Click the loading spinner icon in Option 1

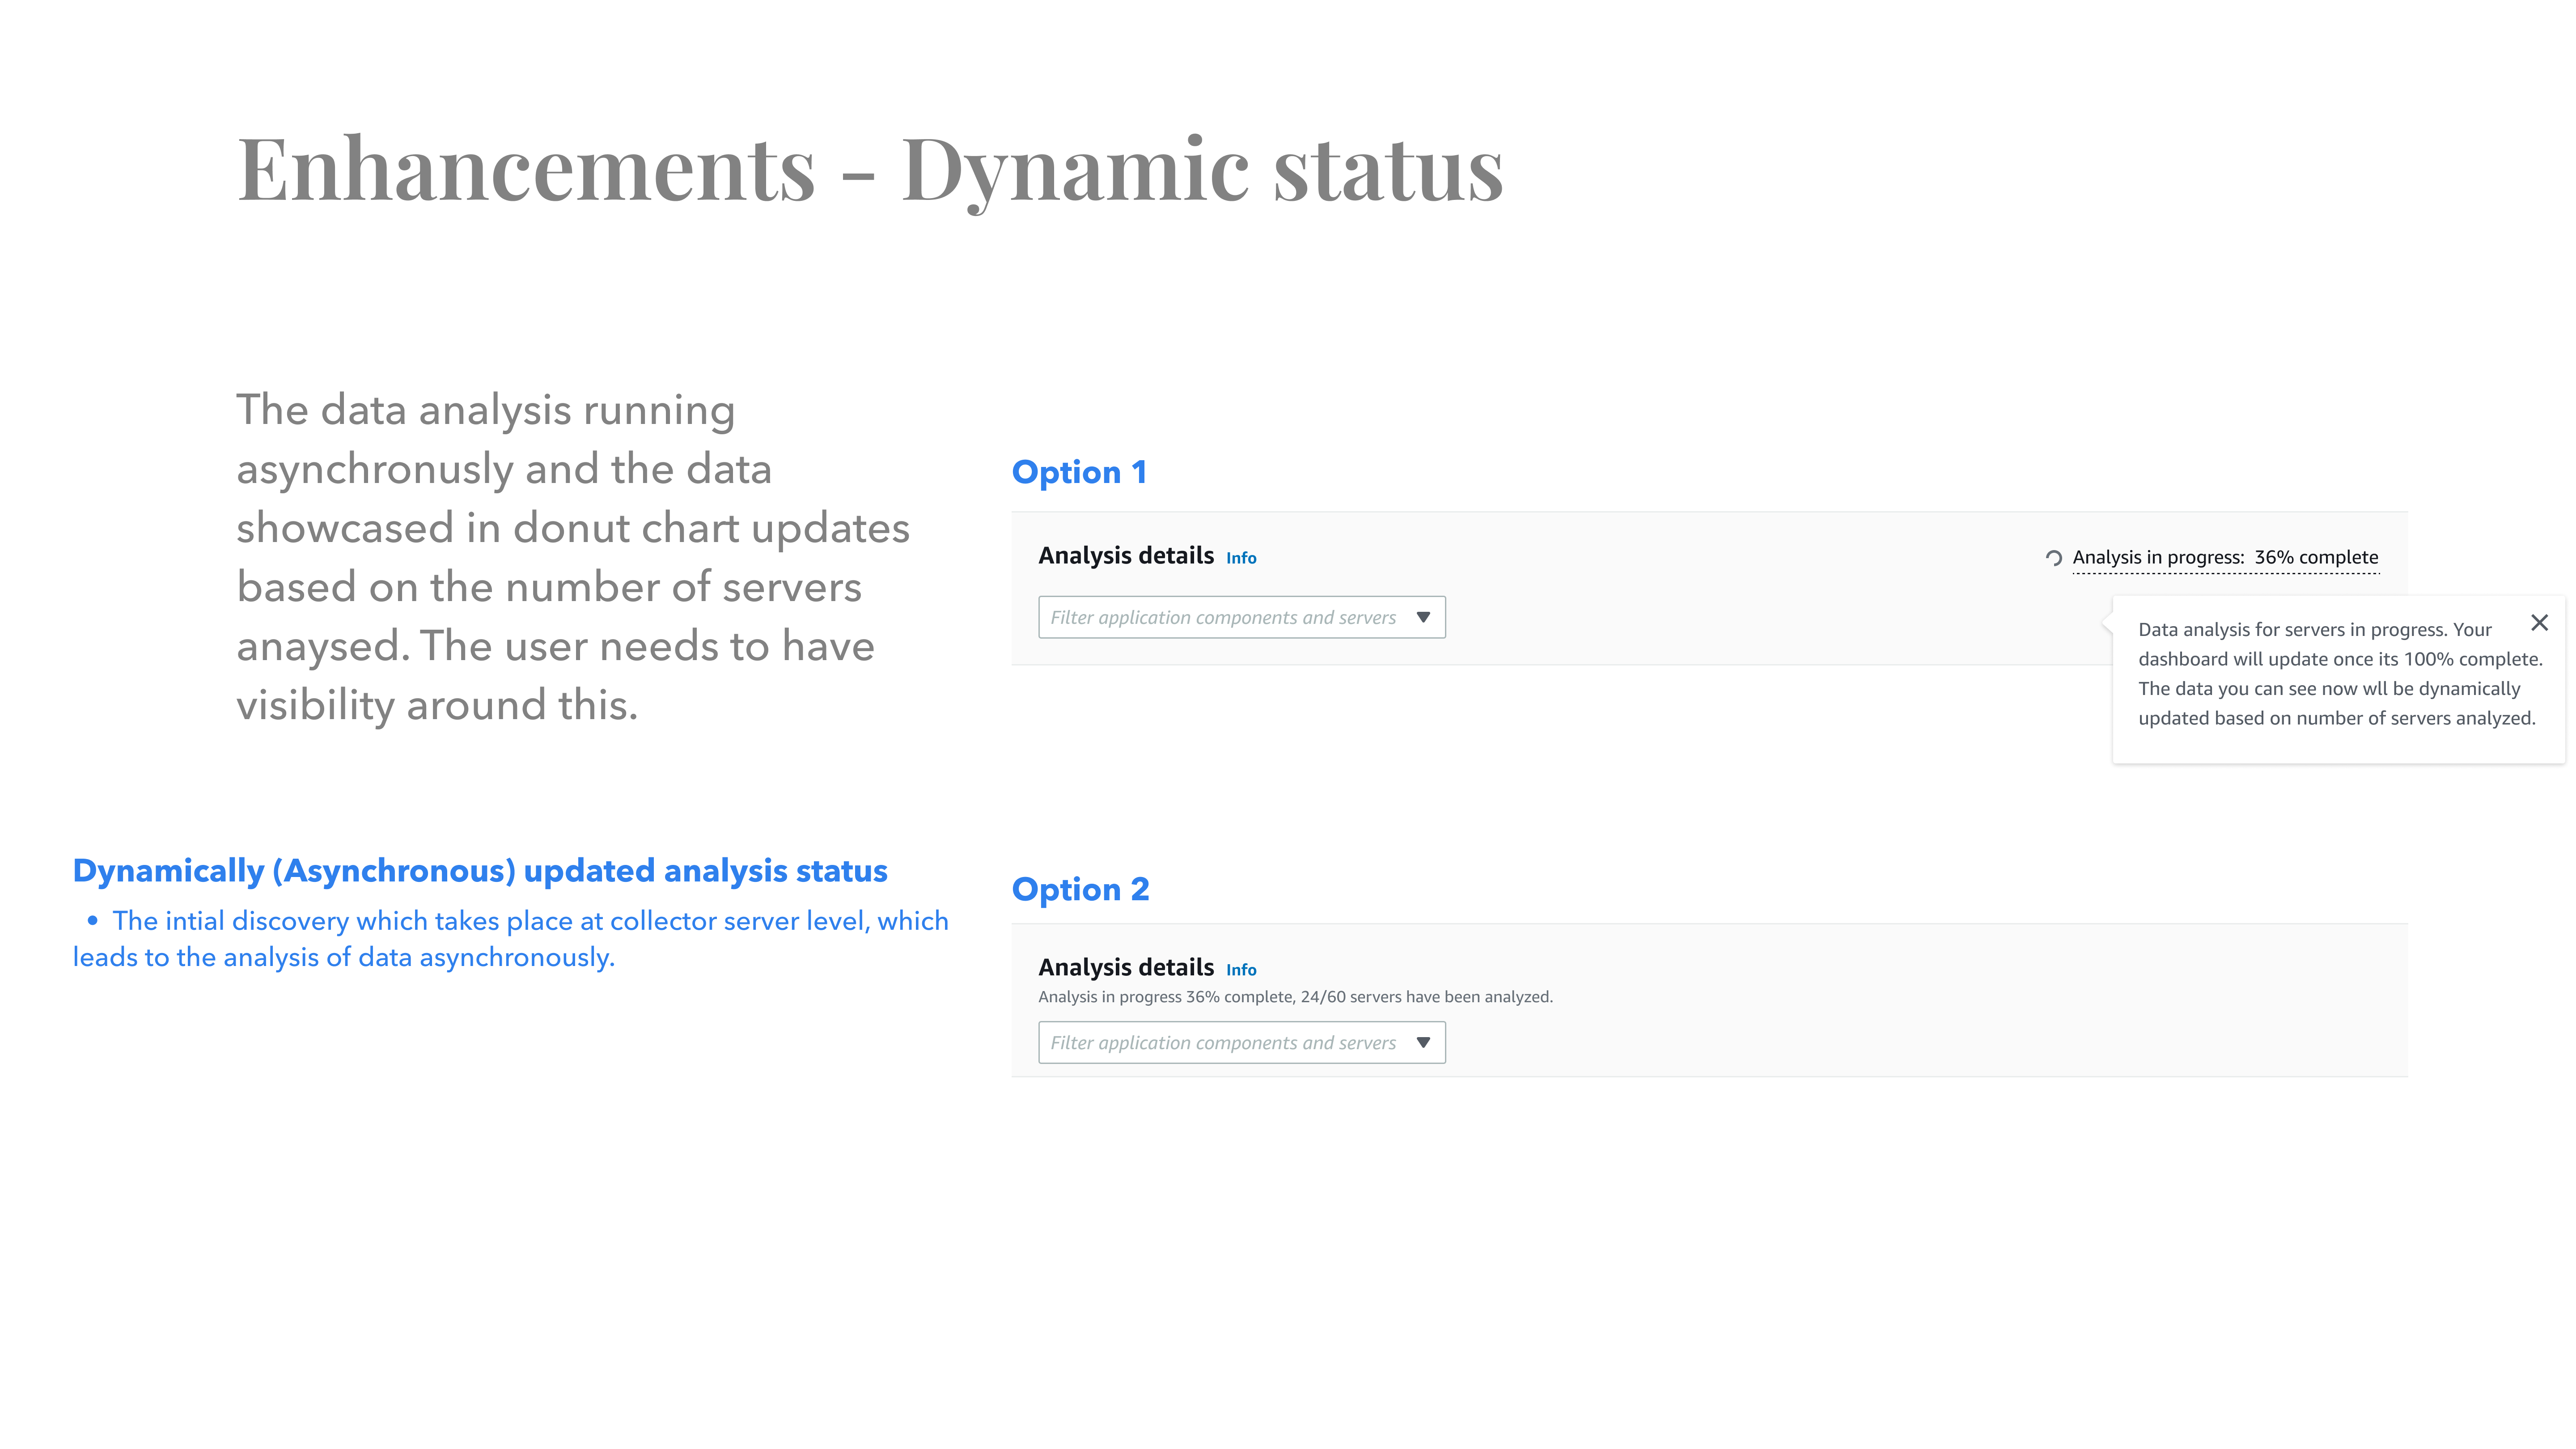pos(2054,558)
